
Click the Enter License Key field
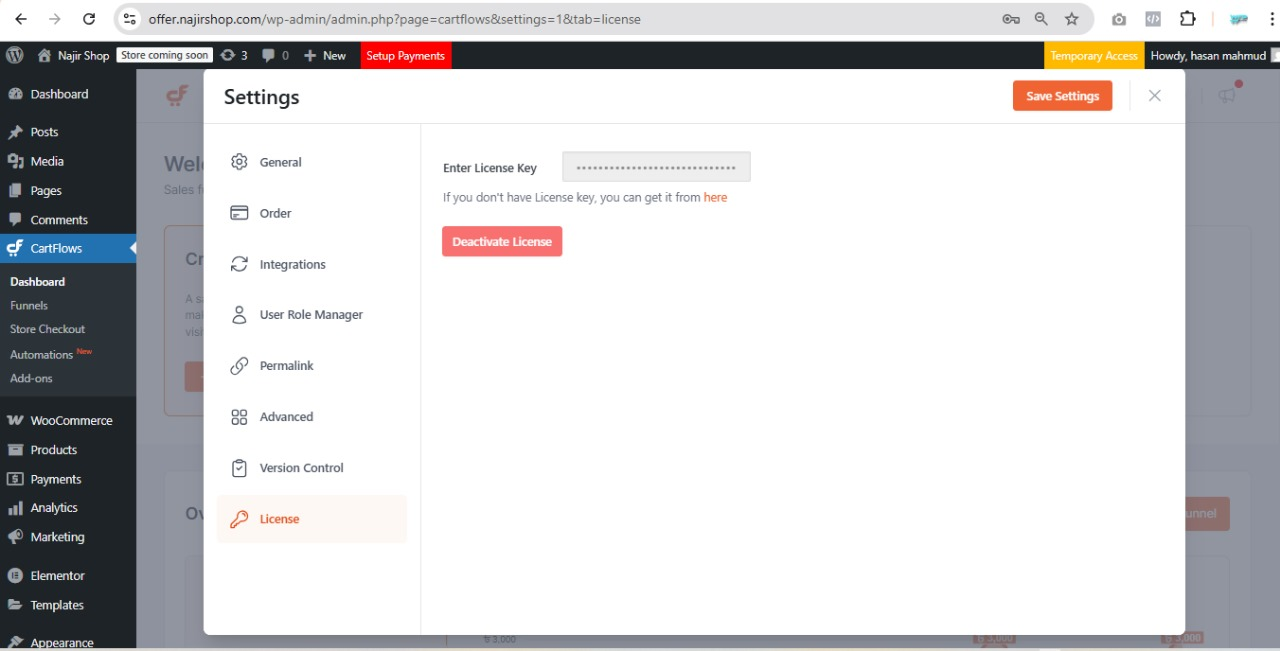coord(656,167)
